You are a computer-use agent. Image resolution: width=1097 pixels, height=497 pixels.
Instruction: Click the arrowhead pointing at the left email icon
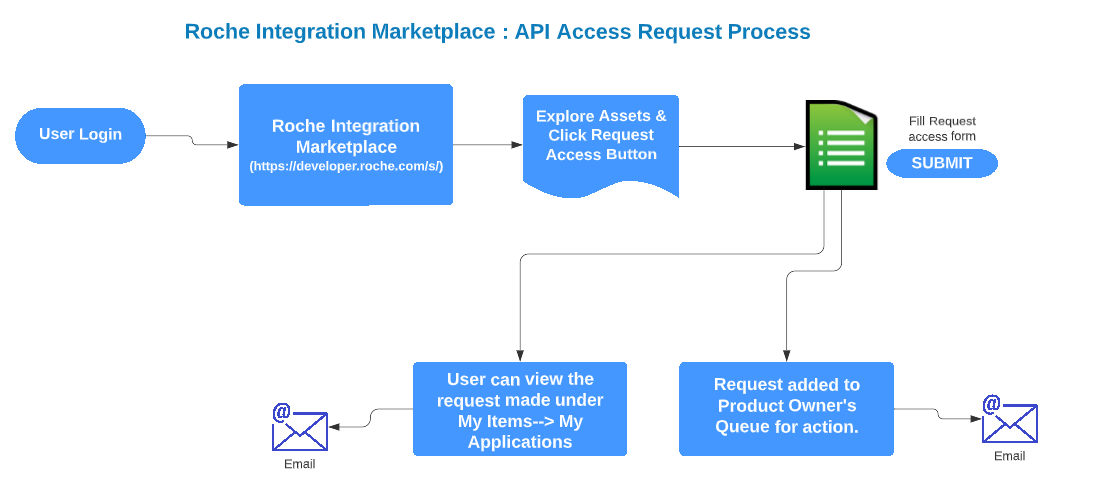(x=335, y=427)
